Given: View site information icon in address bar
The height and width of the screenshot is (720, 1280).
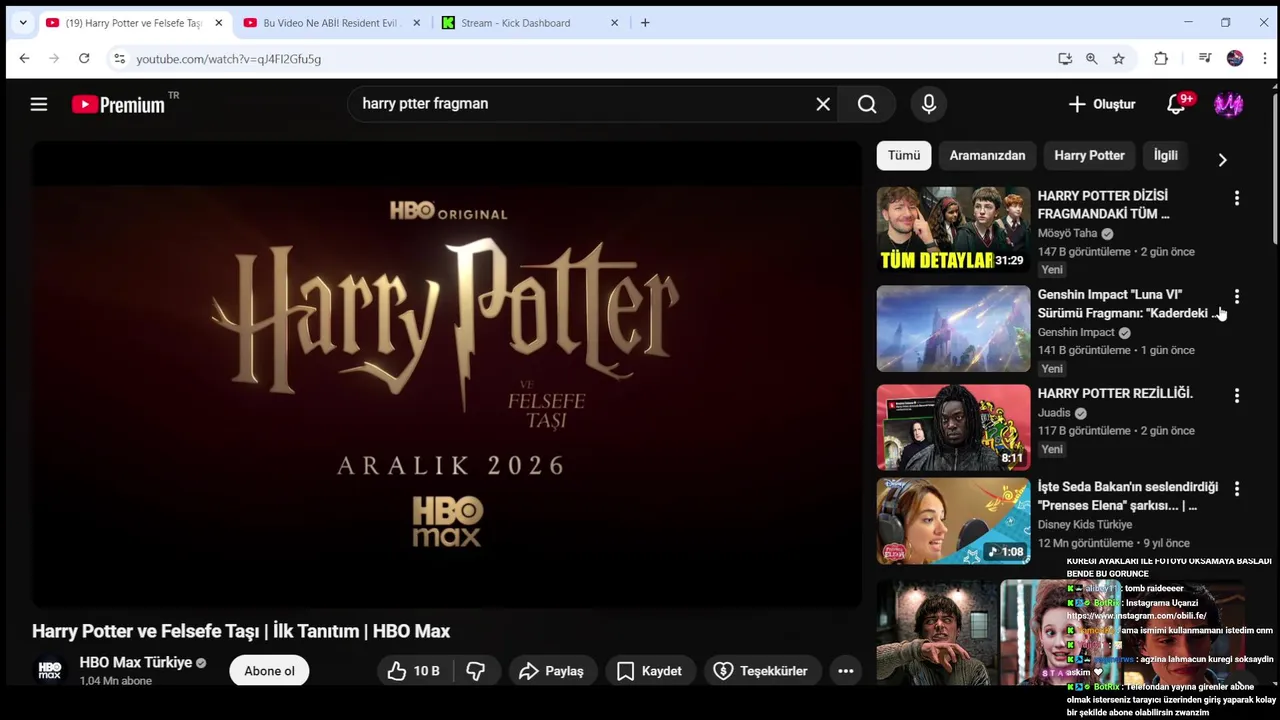Looking at the screenshot, I should [x=119, y=59].
